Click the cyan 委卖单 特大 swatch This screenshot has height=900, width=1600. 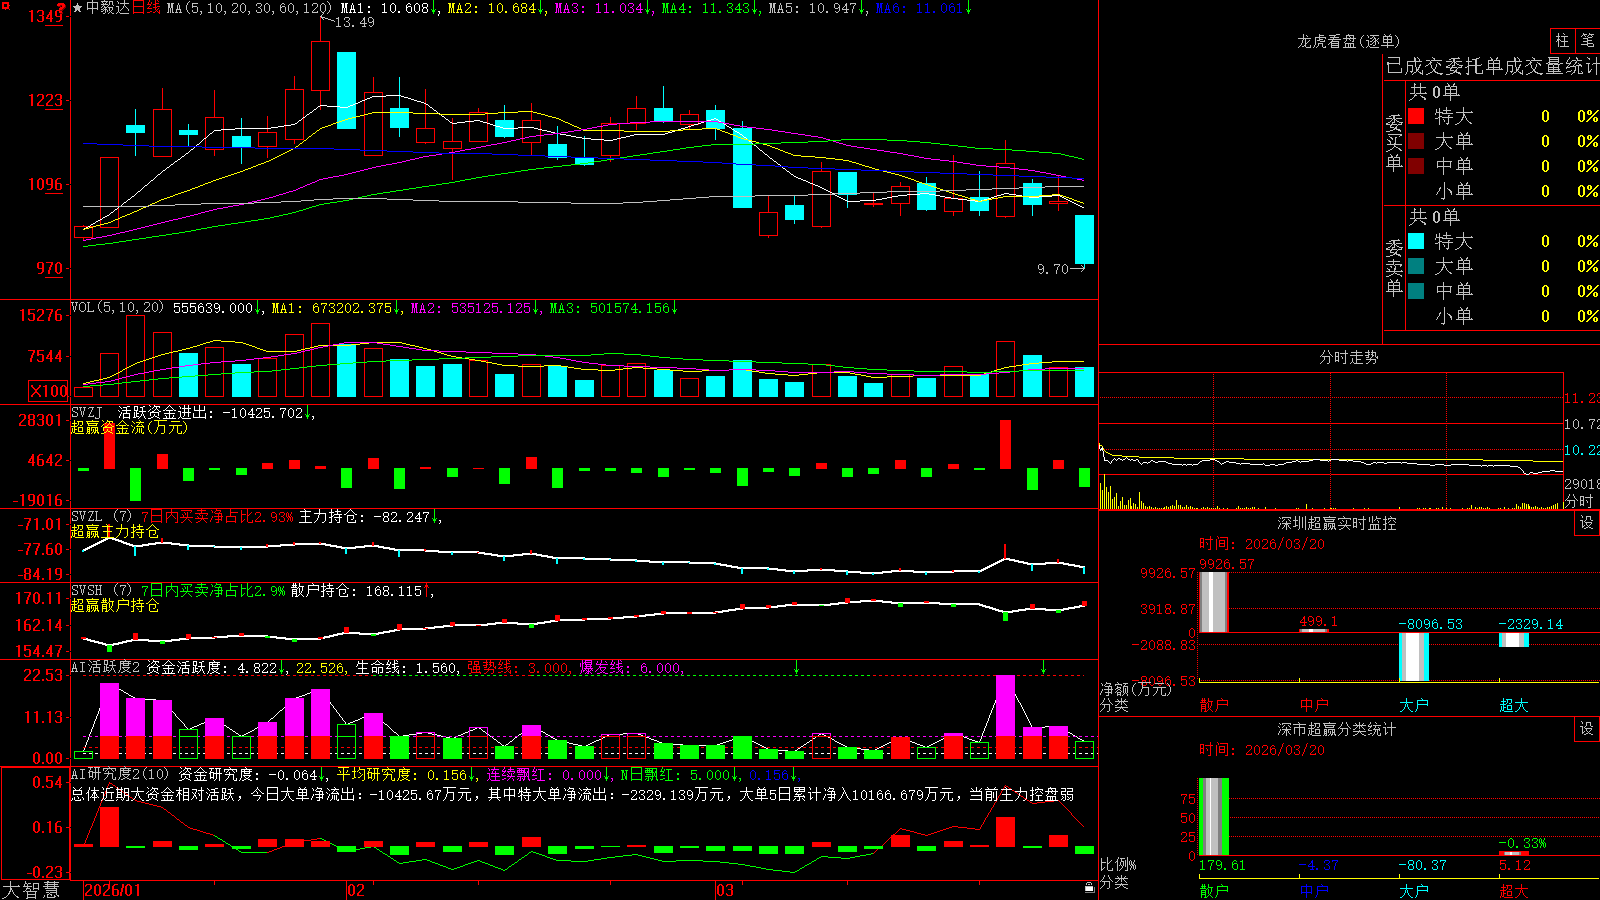[x=1416, y=241]
